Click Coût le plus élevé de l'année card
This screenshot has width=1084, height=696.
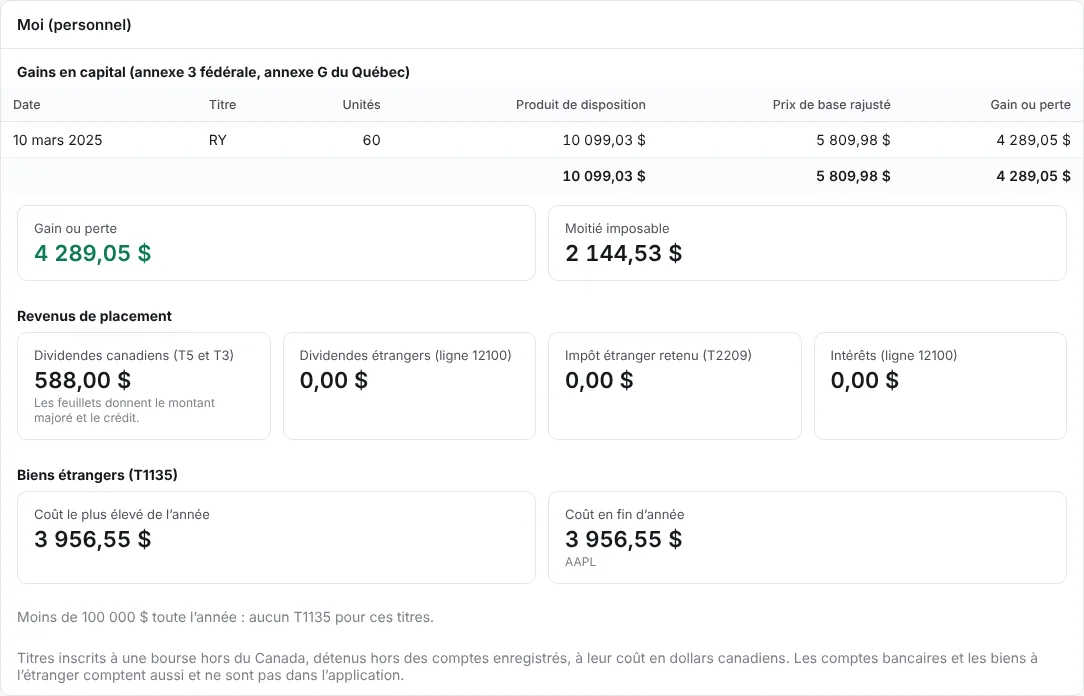(x=277, y=537)
